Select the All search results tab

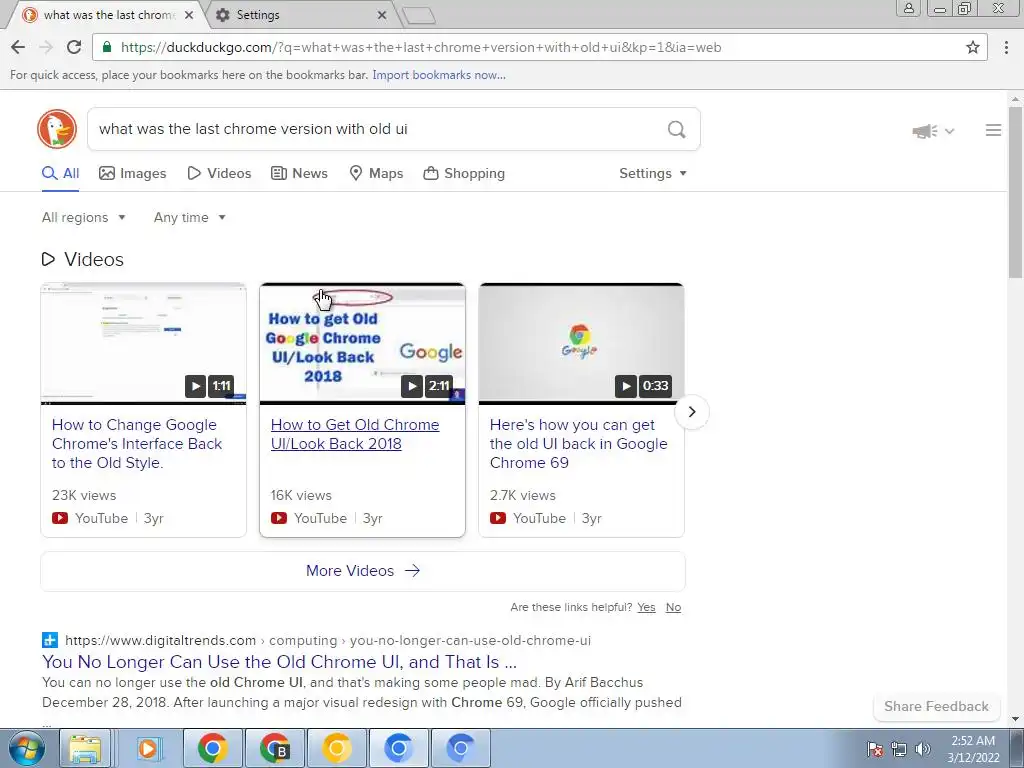[61, 173]
